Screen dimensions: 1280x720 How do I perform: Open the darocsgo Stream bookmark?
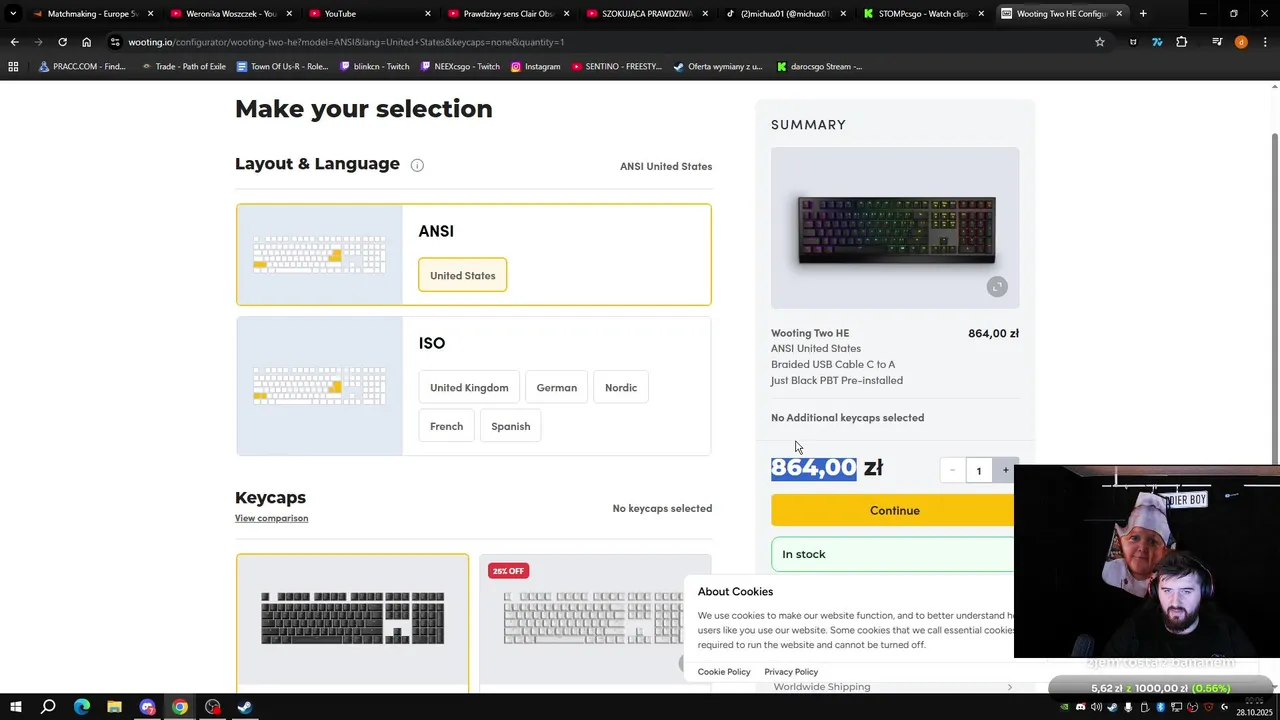(x=818, y=66)
